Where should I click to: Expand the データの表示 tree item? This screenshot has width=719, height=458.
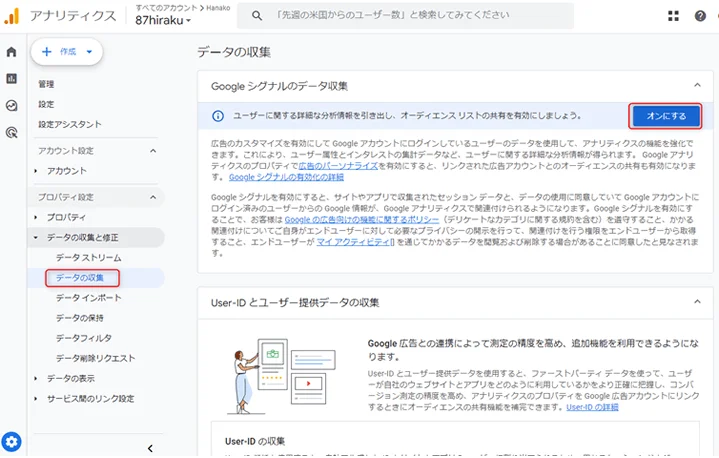coord(36,379)
